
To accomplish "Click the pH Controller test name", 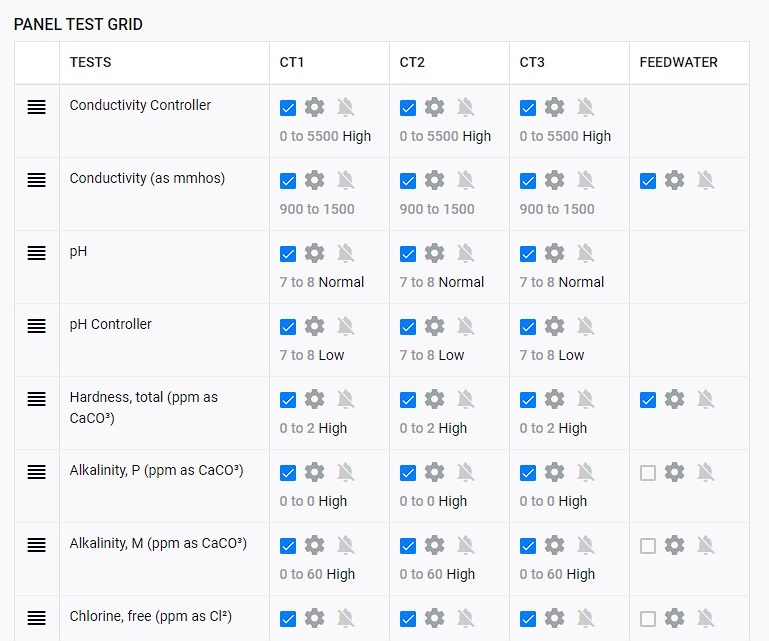I will pos(110,325).
